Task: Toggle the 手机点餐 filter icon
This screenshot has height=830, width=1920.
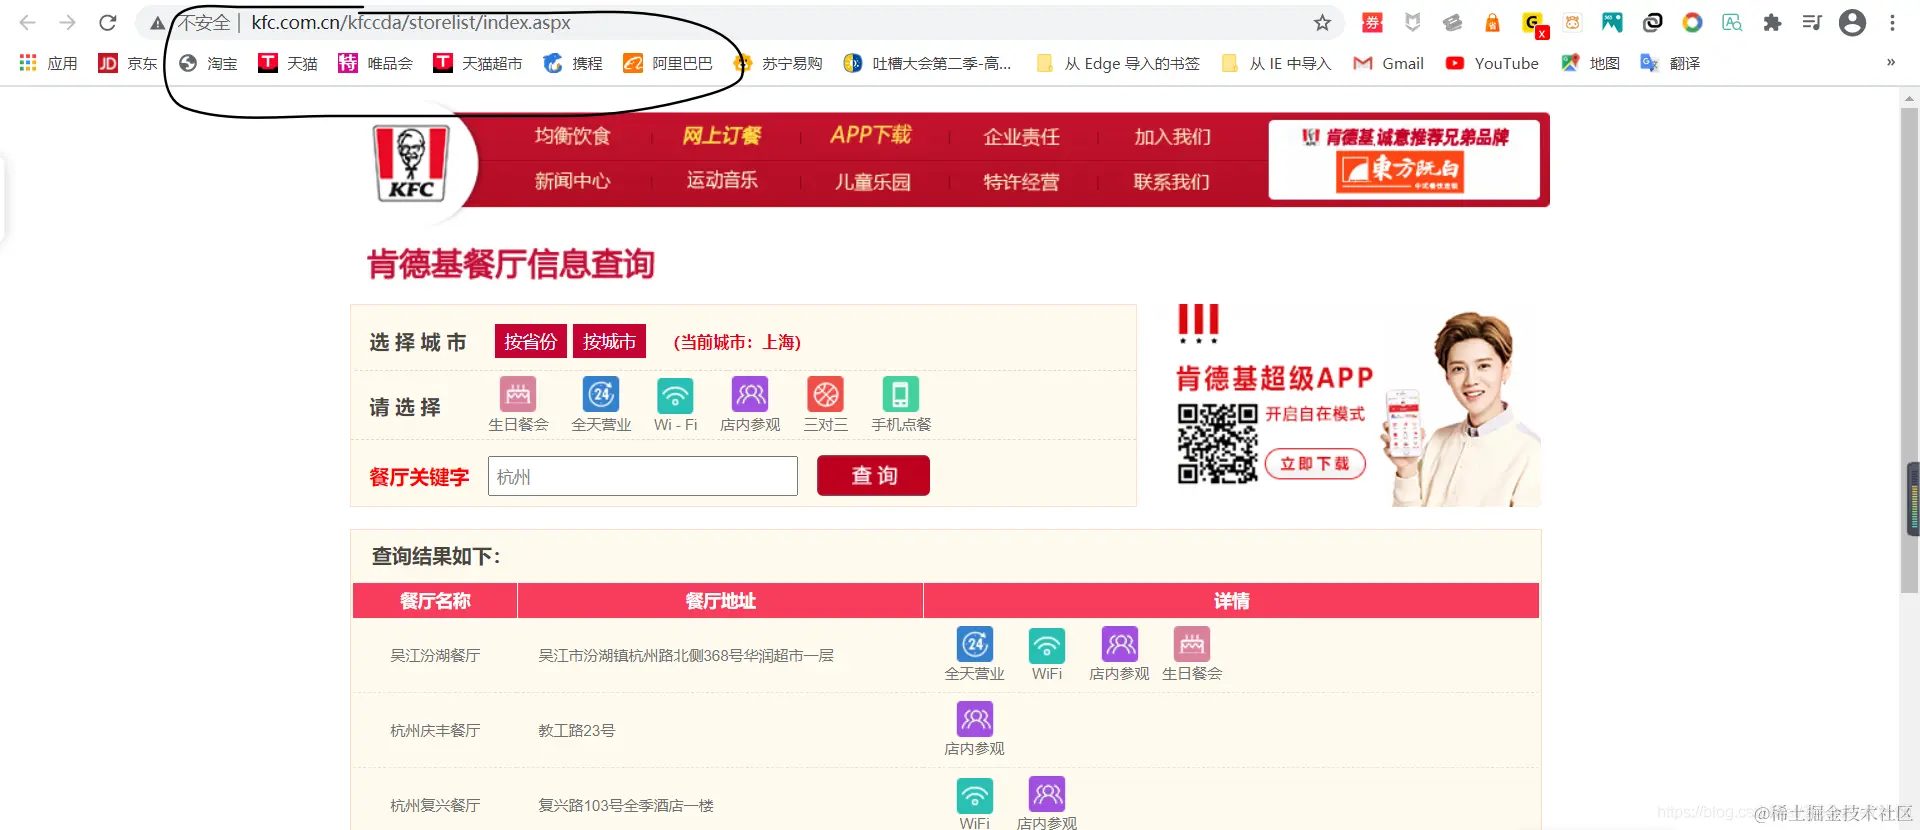Action: [x=900, y=394]
